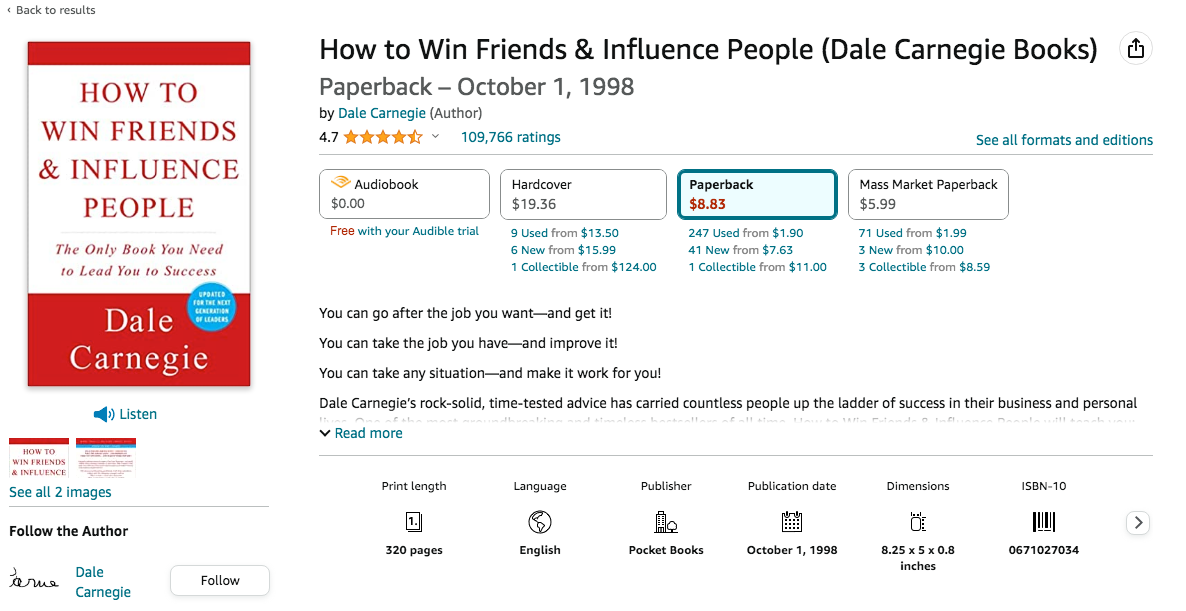The width and height of the screenshot is (1186, 611).
Task: Click the building icon for Pocket Books publisher
Action: tap(665, 521)
